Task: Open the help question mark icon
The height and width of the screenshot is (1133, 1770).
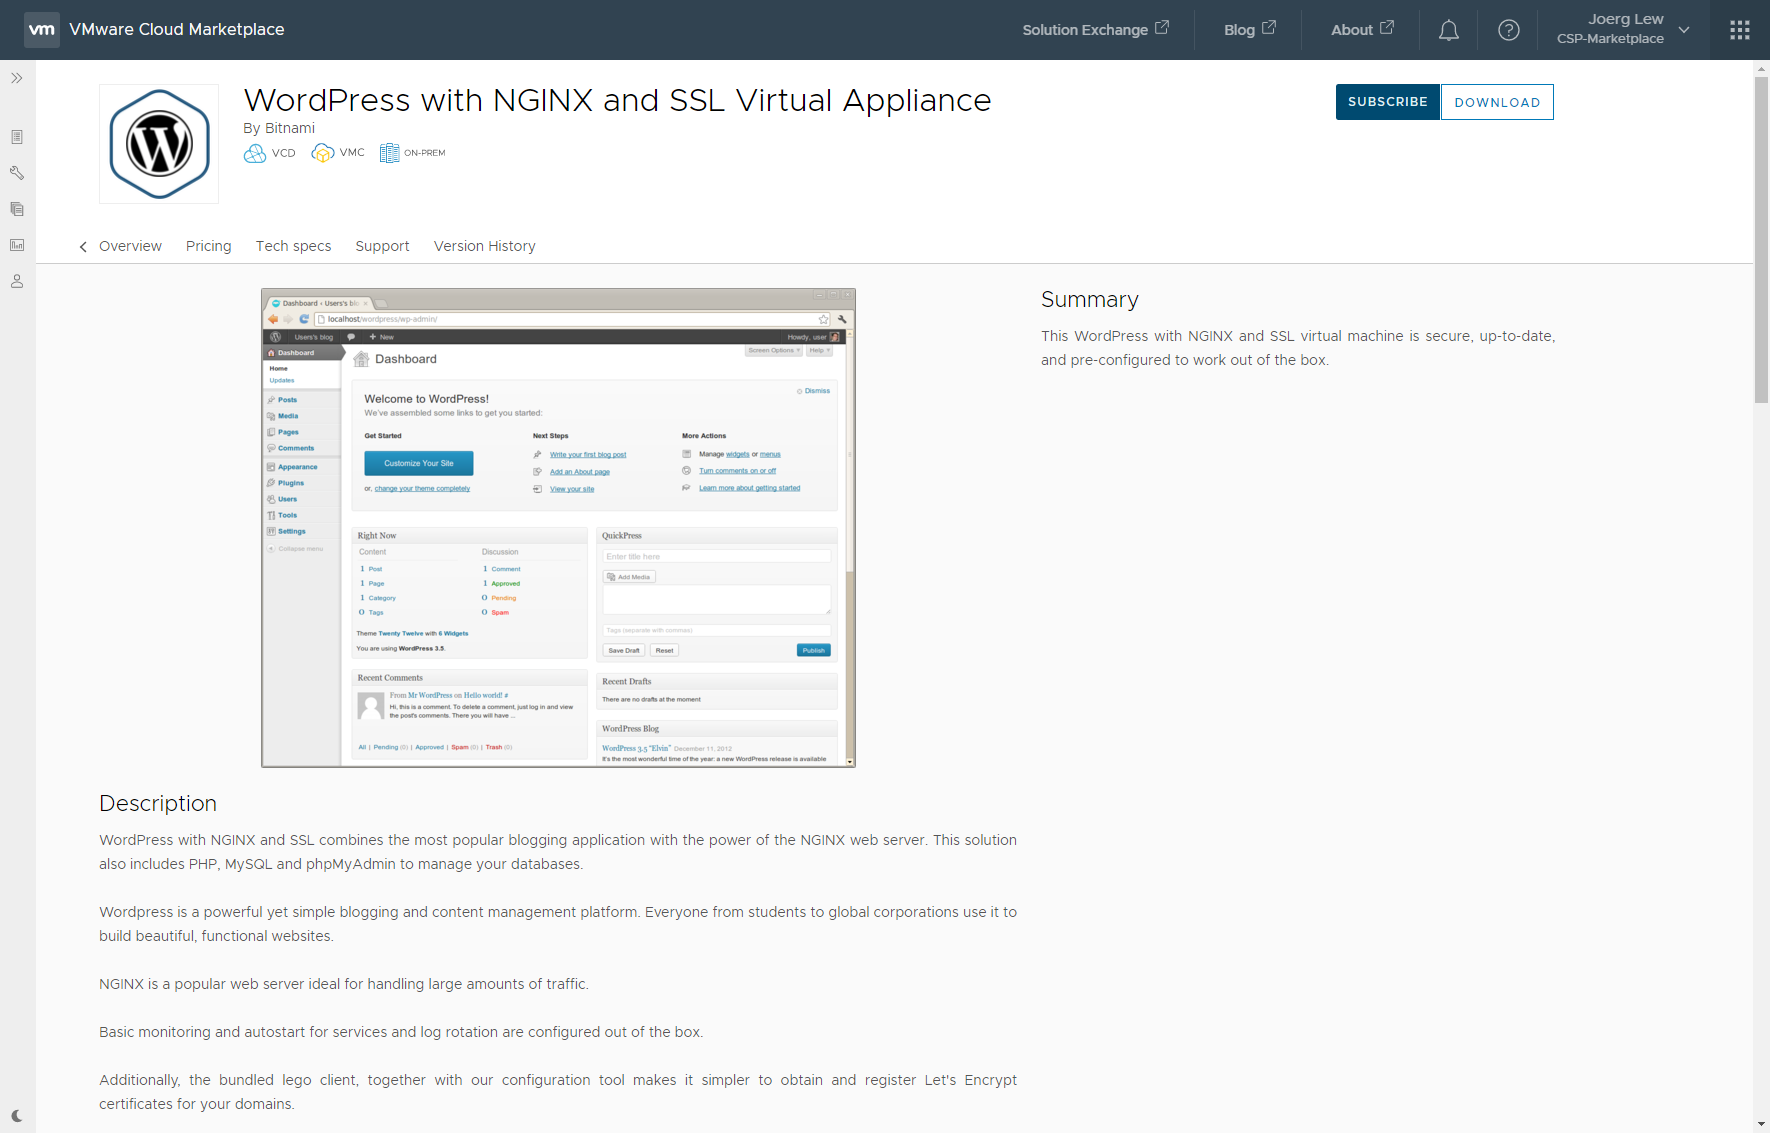Action: click(x=1509, y=30)
